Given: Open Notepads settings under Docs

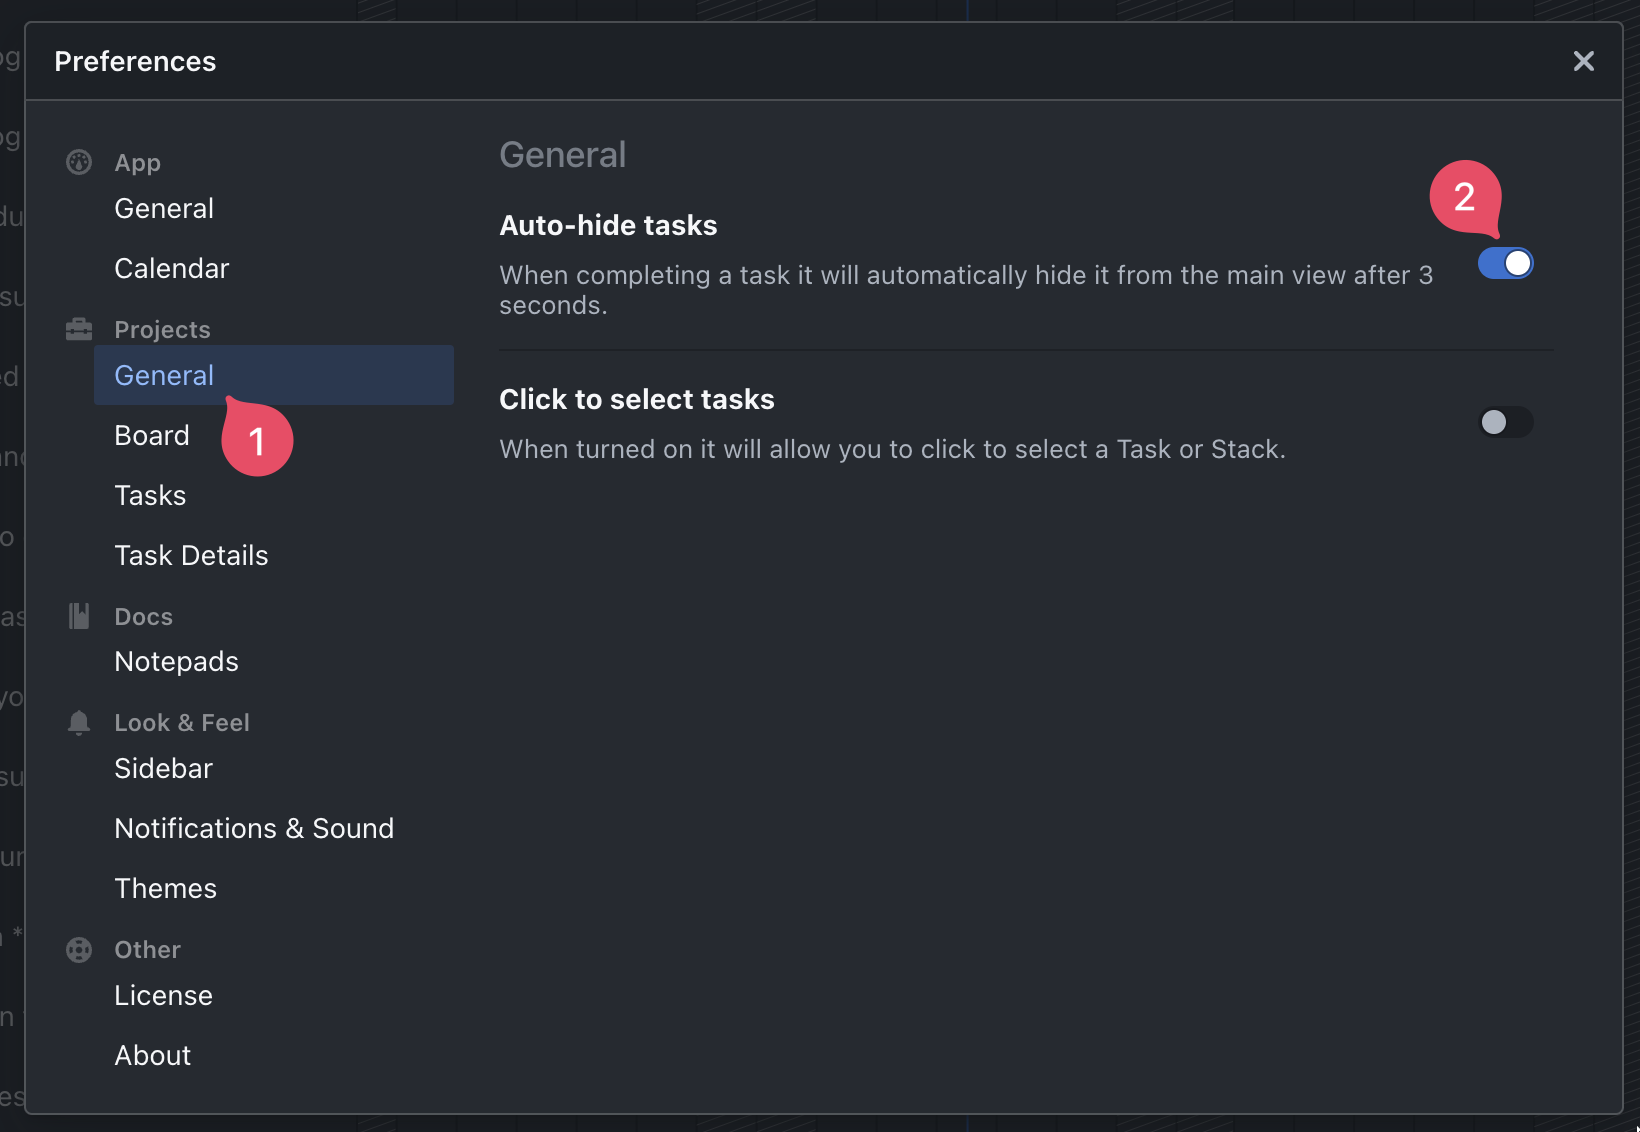Looking at the screenshot, I should pyautogui.click(x=176, y=661).
